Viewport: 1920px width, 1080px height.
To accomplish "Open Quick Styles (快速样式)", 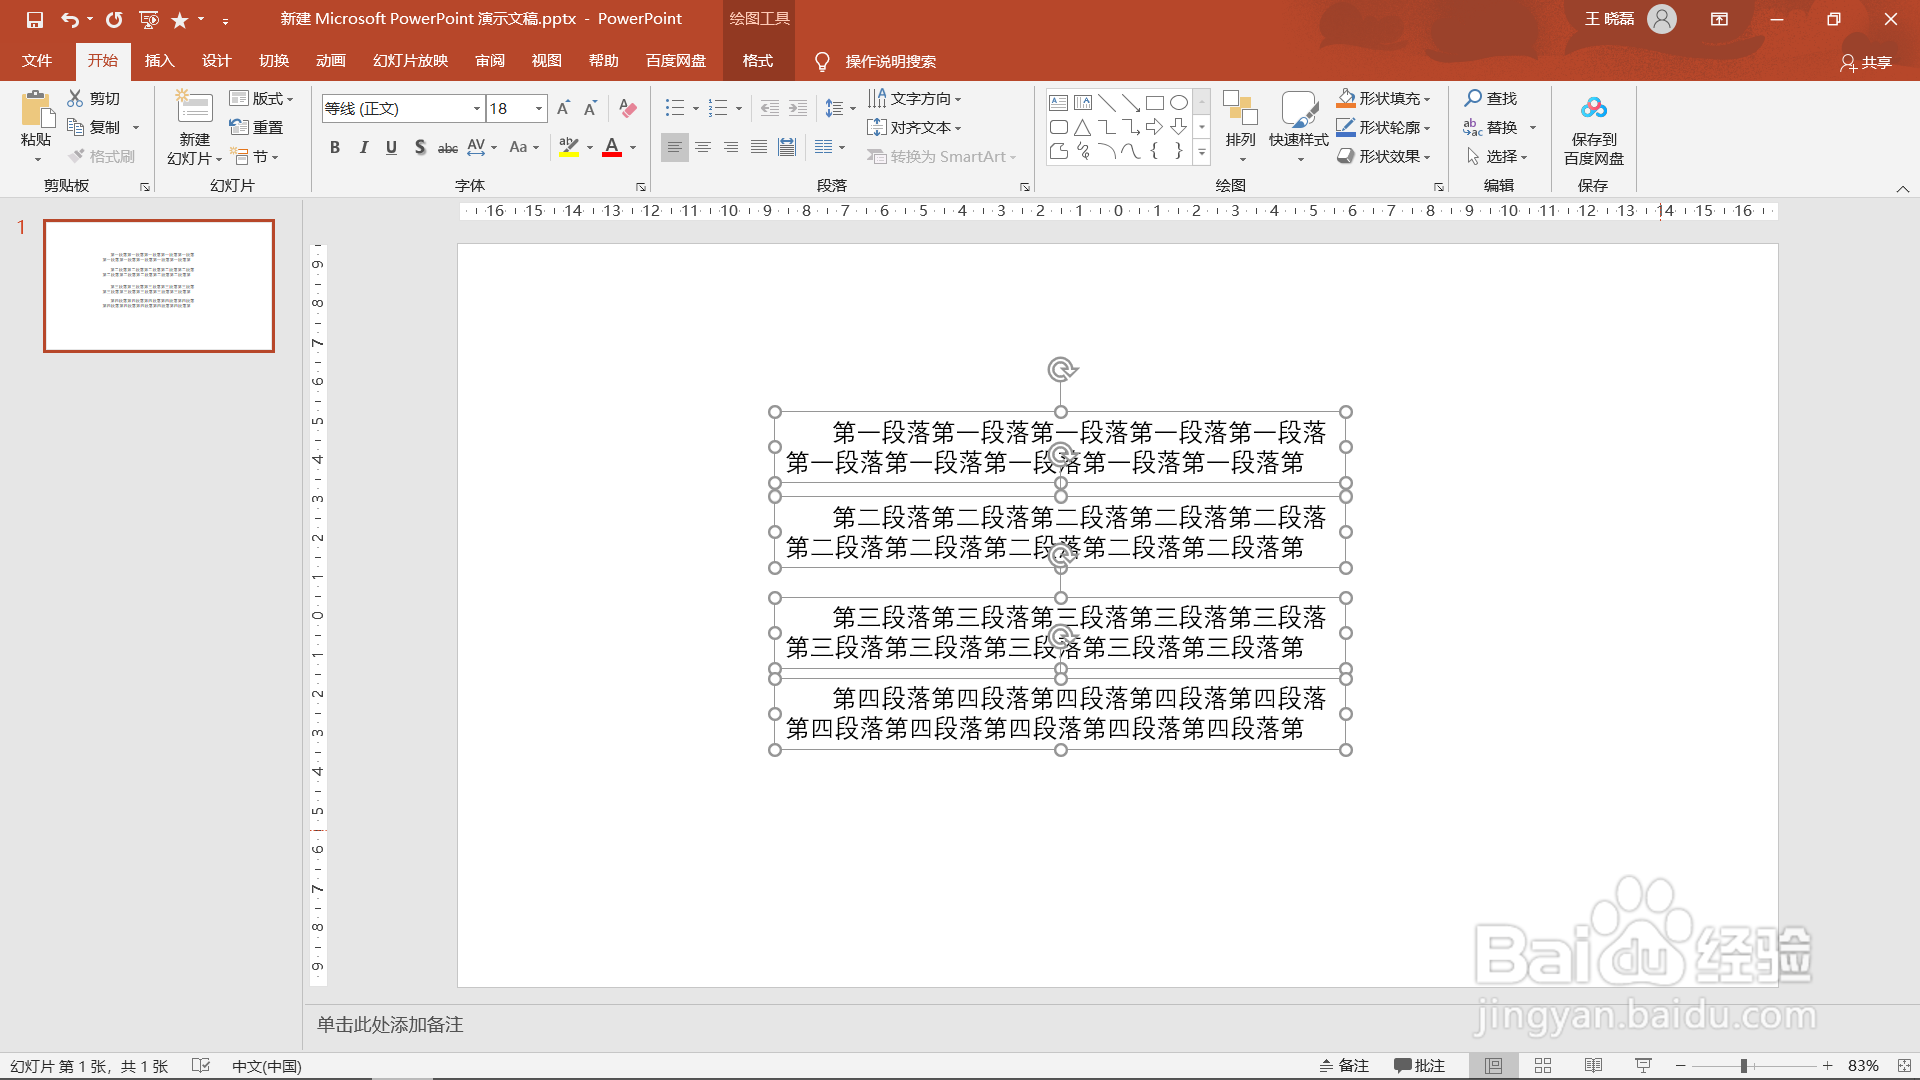I will 1299,125.
